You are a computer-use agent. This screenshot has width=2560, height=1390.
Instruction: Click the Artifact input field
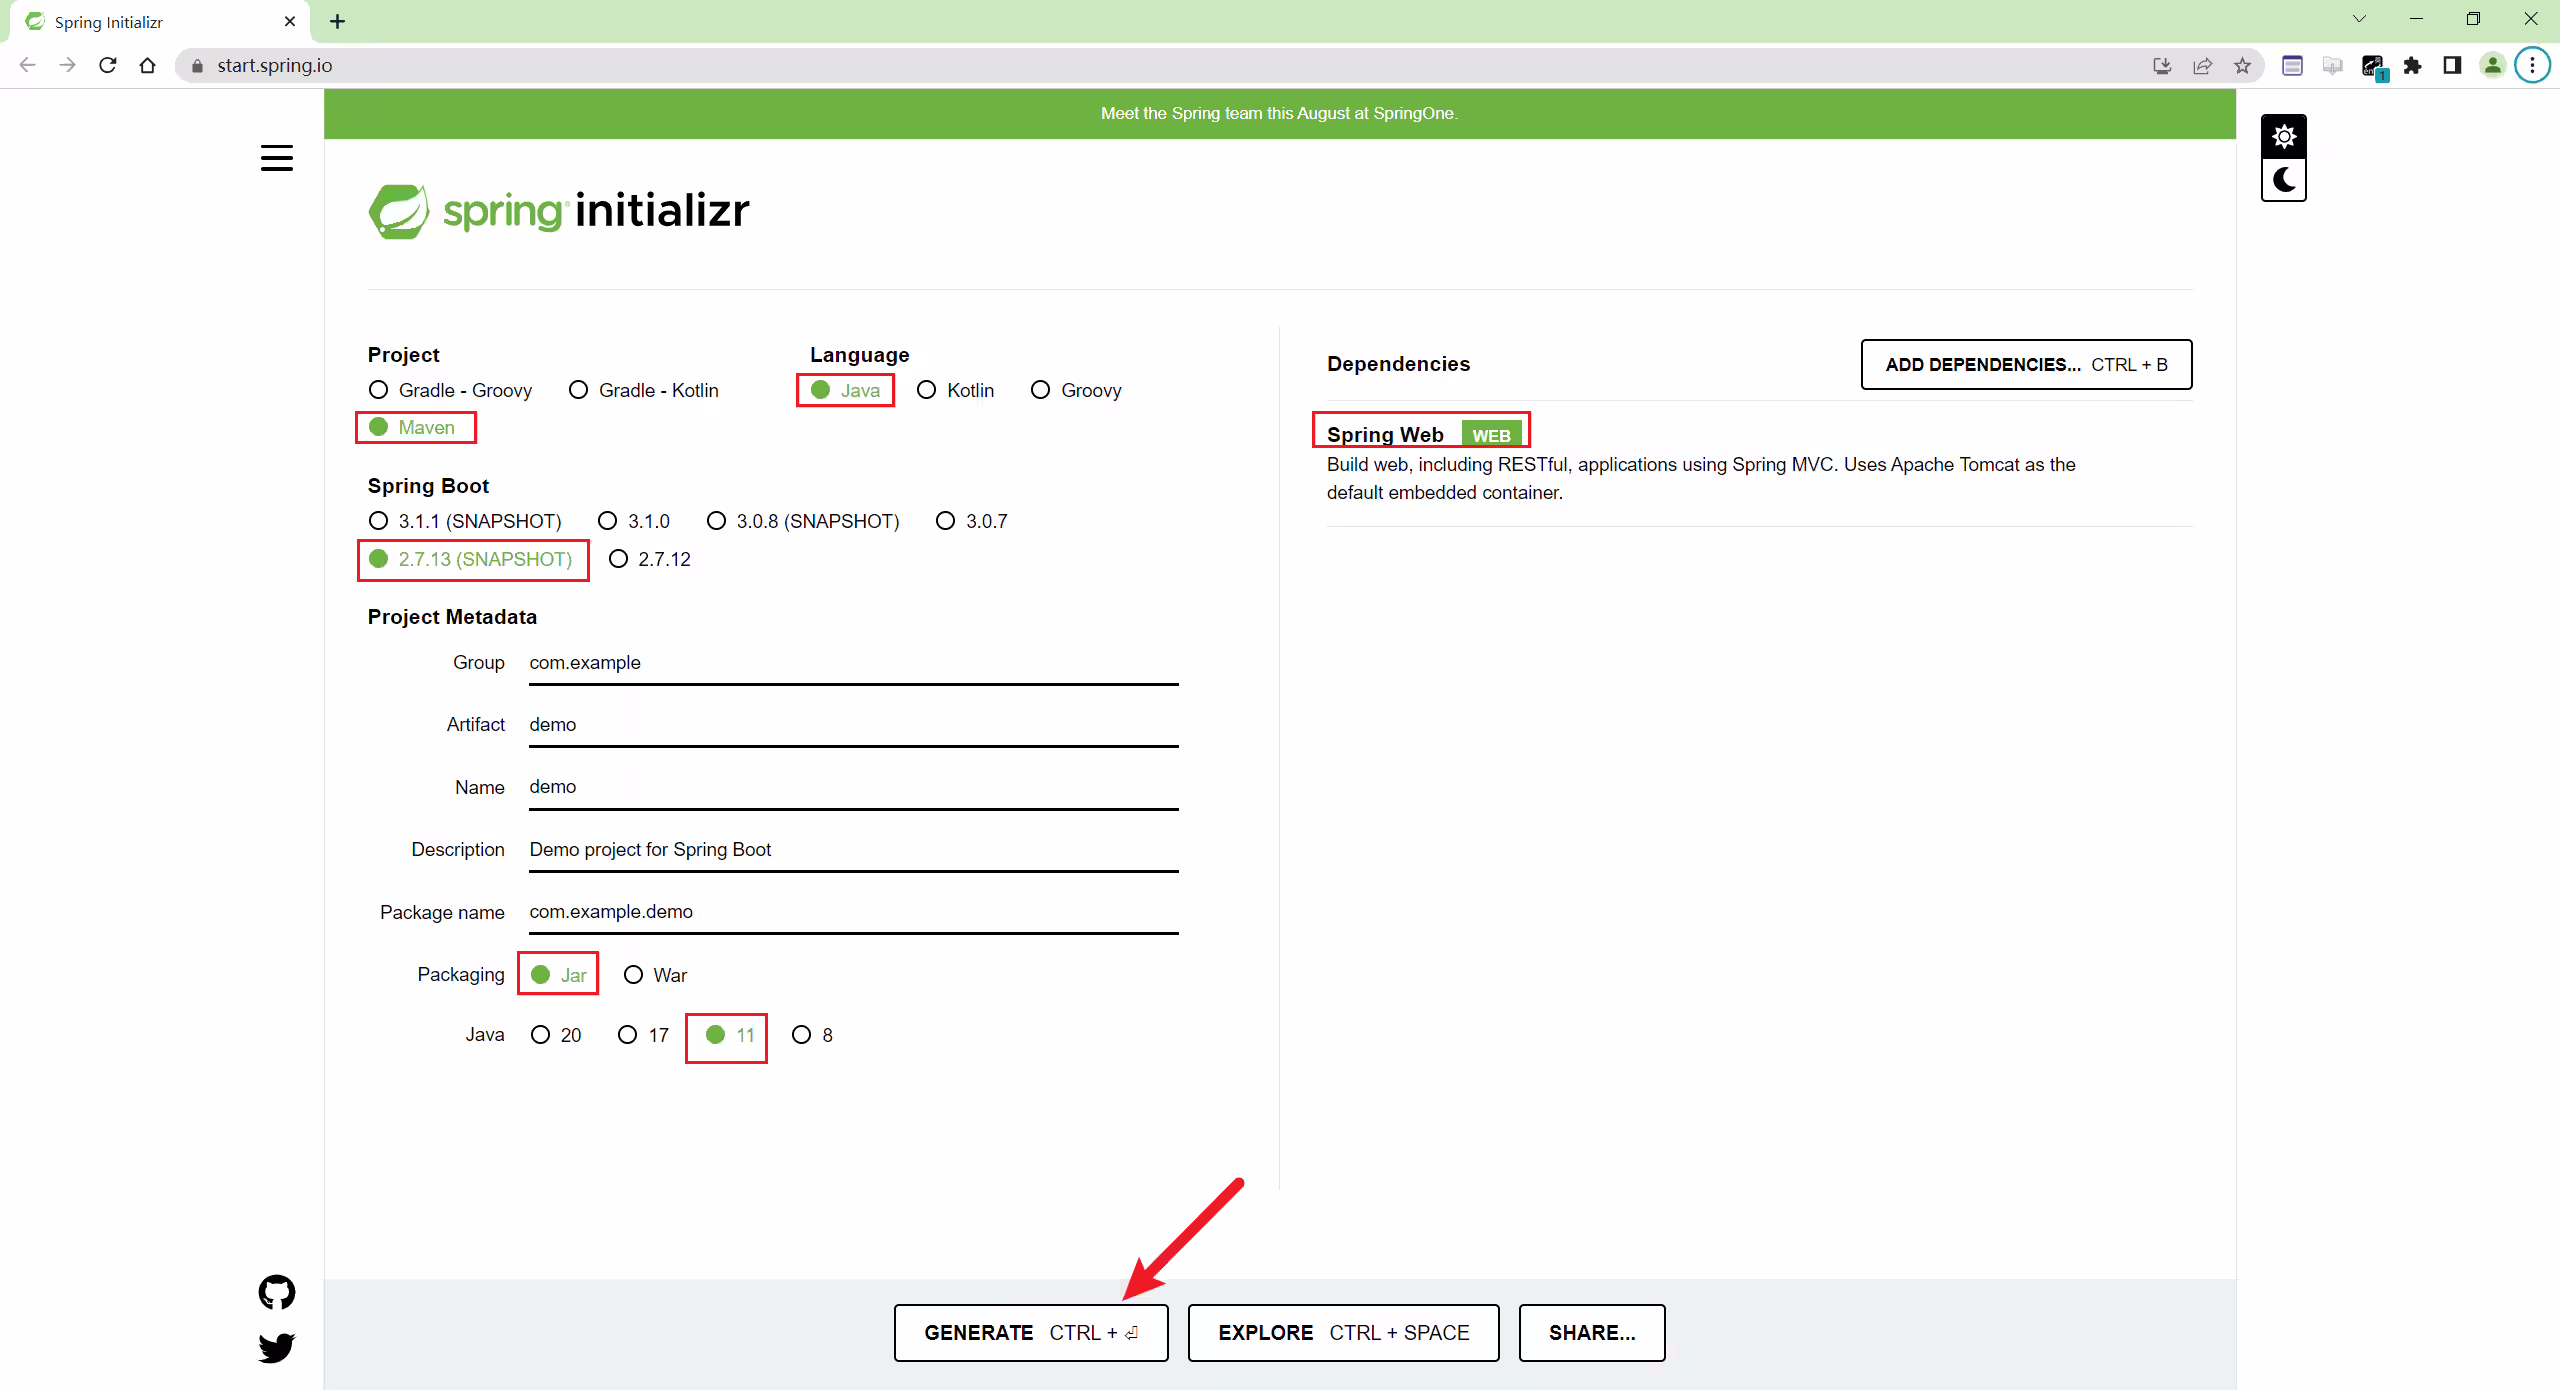point(854,725)
